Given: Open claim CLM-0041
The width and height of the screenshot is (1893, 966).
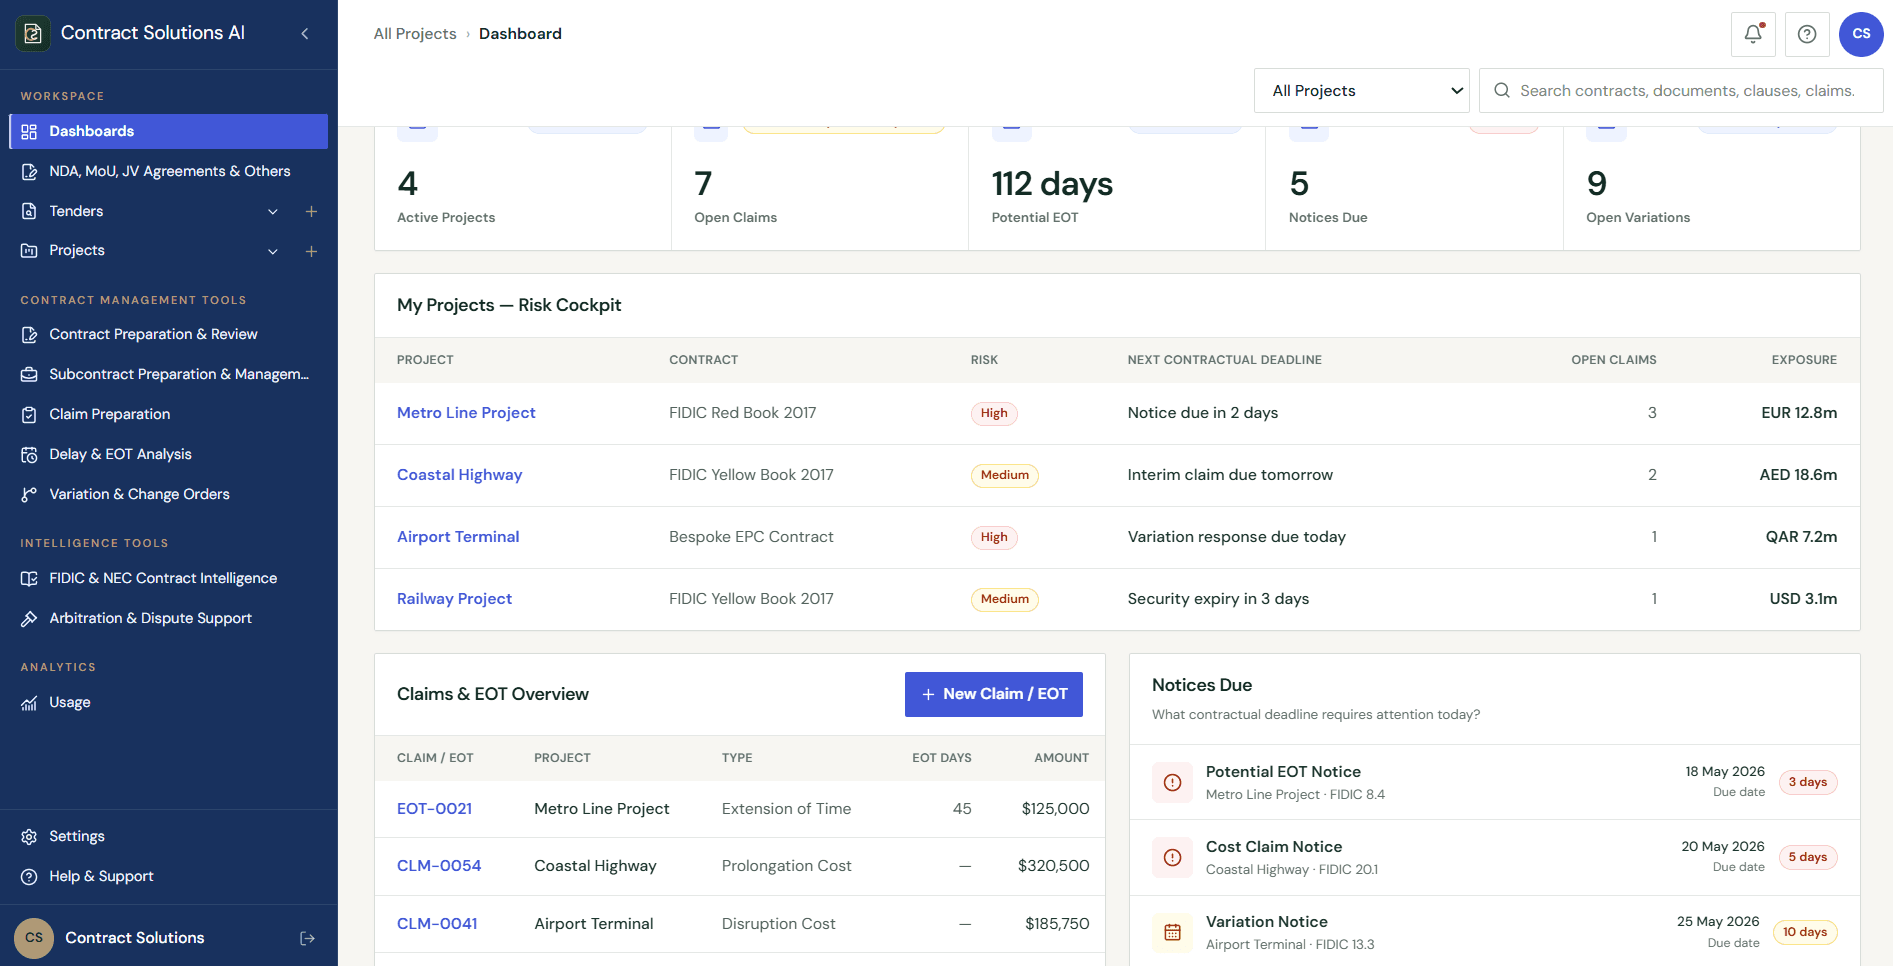Looking at the screenshot, I should [437, 924].
